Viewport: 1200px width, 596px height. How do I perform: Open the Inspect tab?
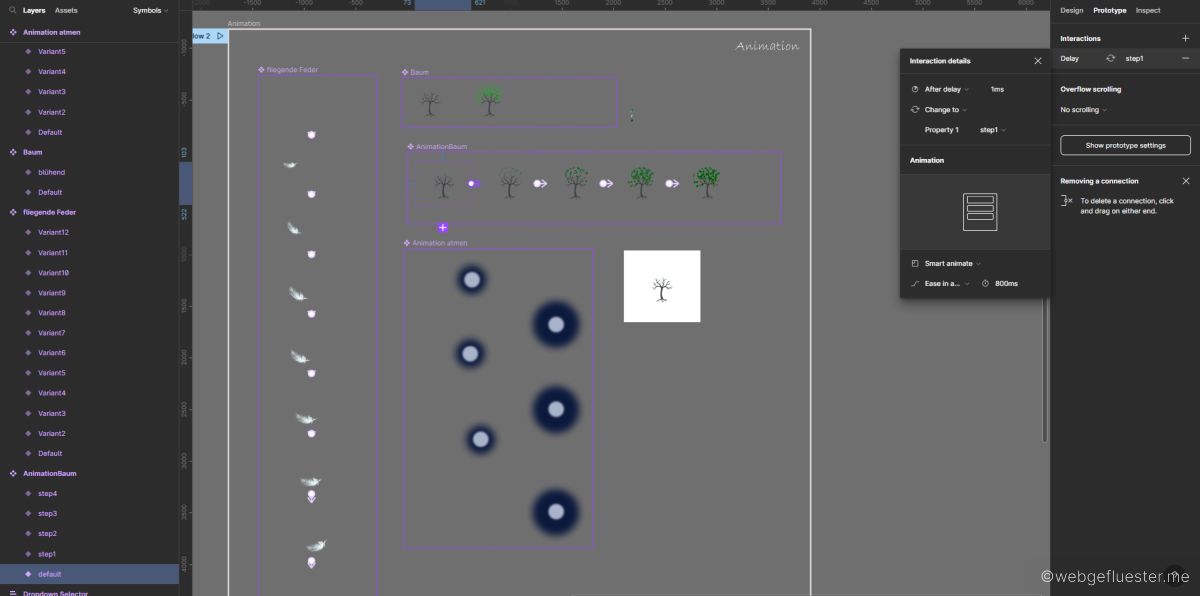click(x=1147, y=10)
